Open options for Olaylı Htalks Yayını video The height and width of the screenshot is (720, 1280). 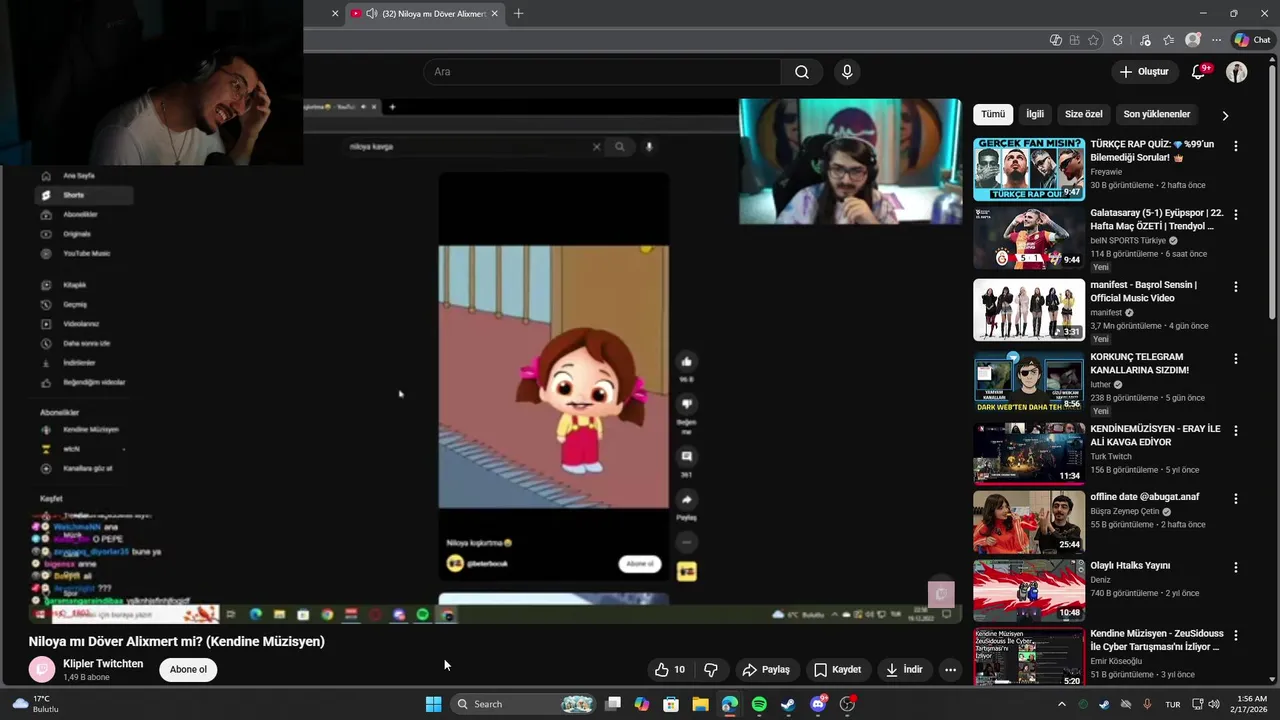1236,568
